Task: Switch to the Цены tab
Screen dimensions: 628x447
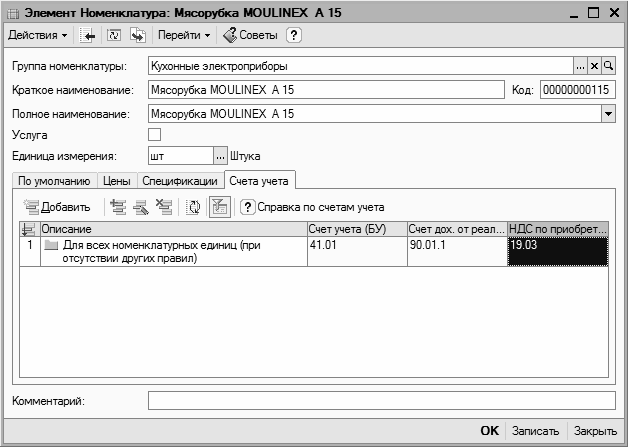Action: 117,181
